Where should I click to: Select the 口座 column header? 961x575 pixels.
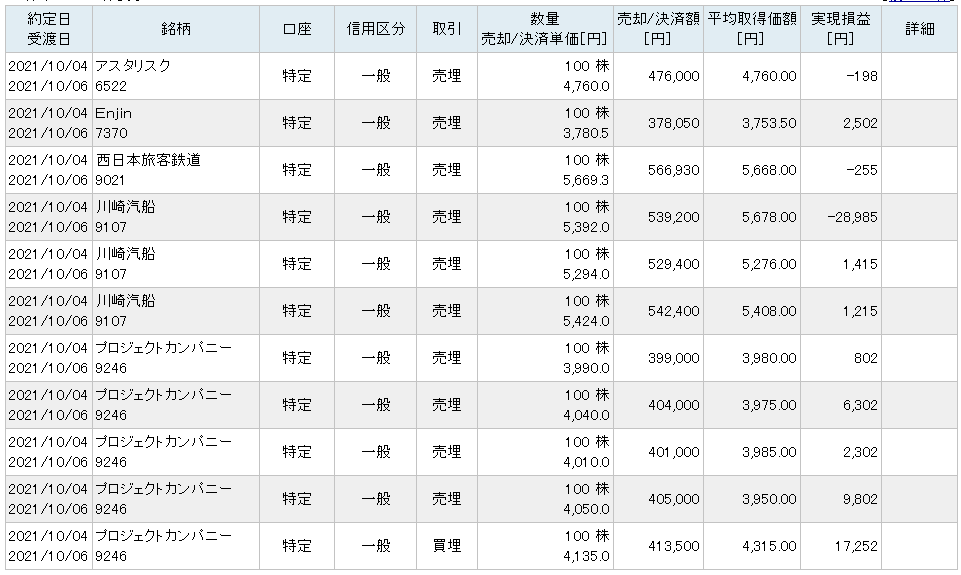tap(297, 29)
